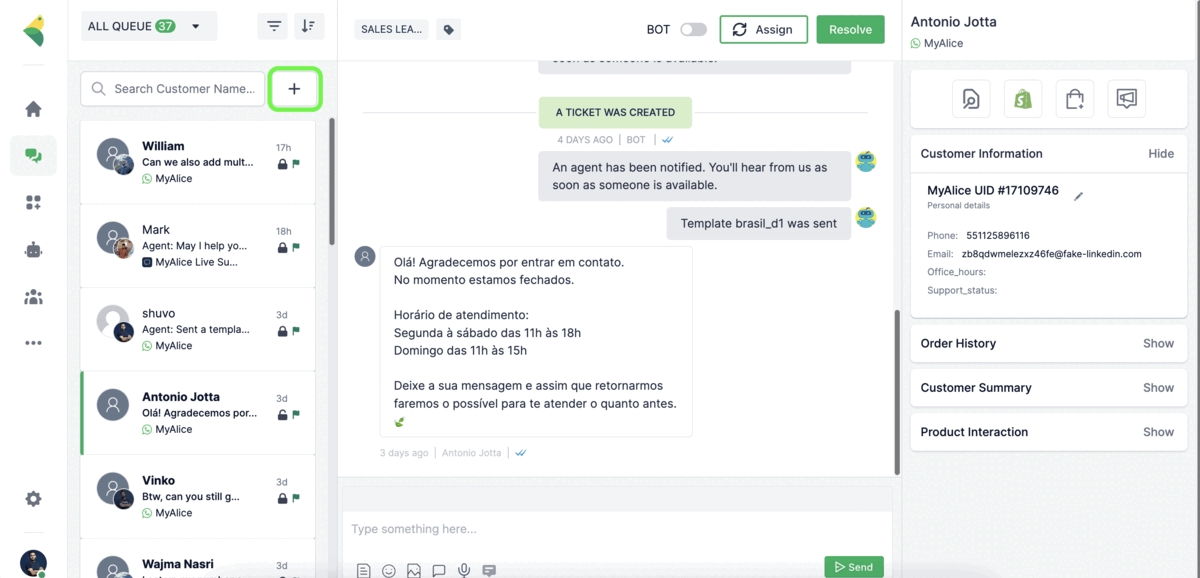This screenshot has width=1200, height=578.
Task: Toggle the BOT switch
Action: pyautogui.click(x=693, y=30)
